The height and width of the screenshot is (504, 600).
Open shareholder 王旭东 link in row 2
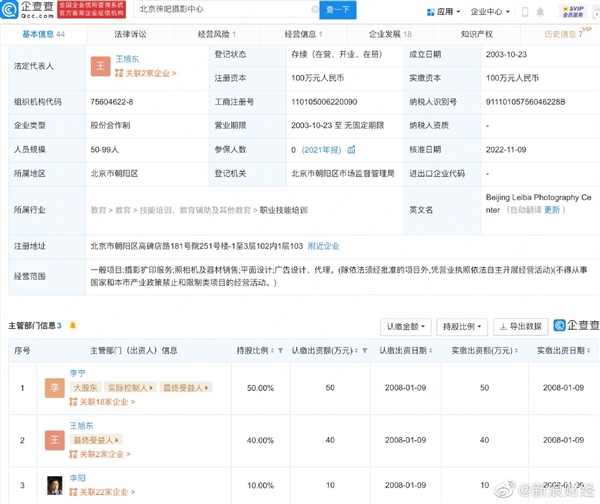pyautogui.click(x=81, y=426)
